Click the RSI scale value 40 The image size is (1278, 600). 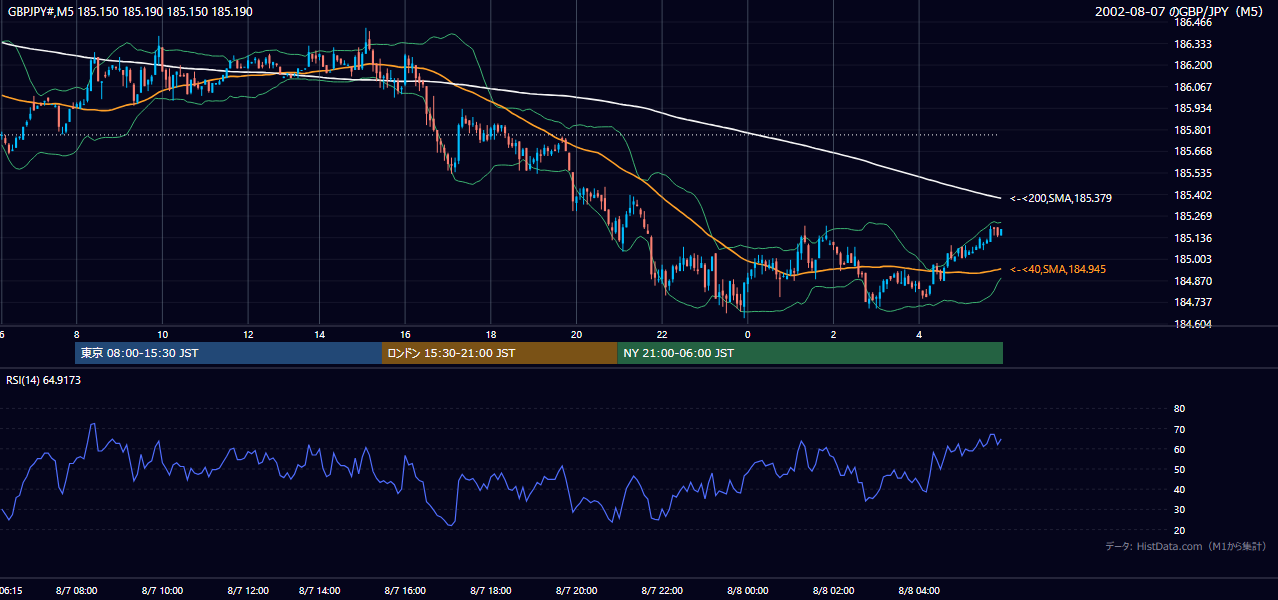click(x=1179, y=490)
